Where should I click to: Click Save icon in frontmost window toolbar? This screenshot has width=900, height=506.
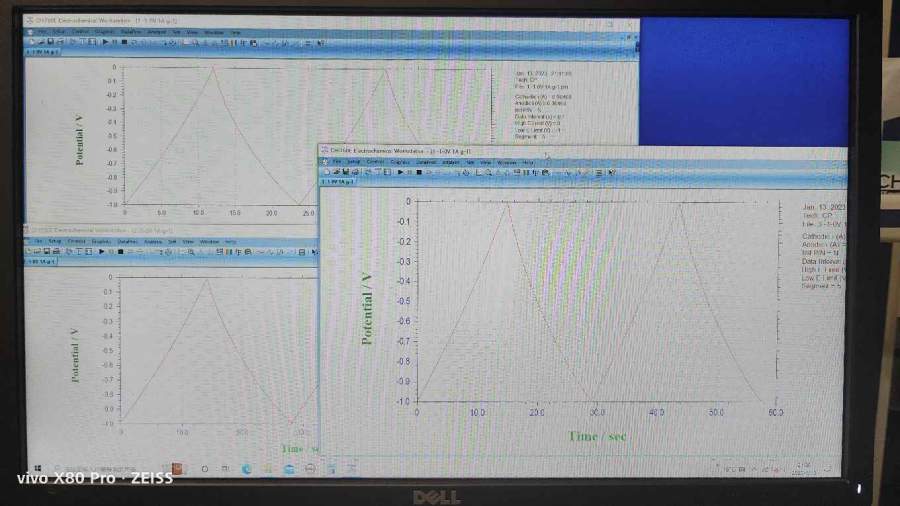(344, 172)
